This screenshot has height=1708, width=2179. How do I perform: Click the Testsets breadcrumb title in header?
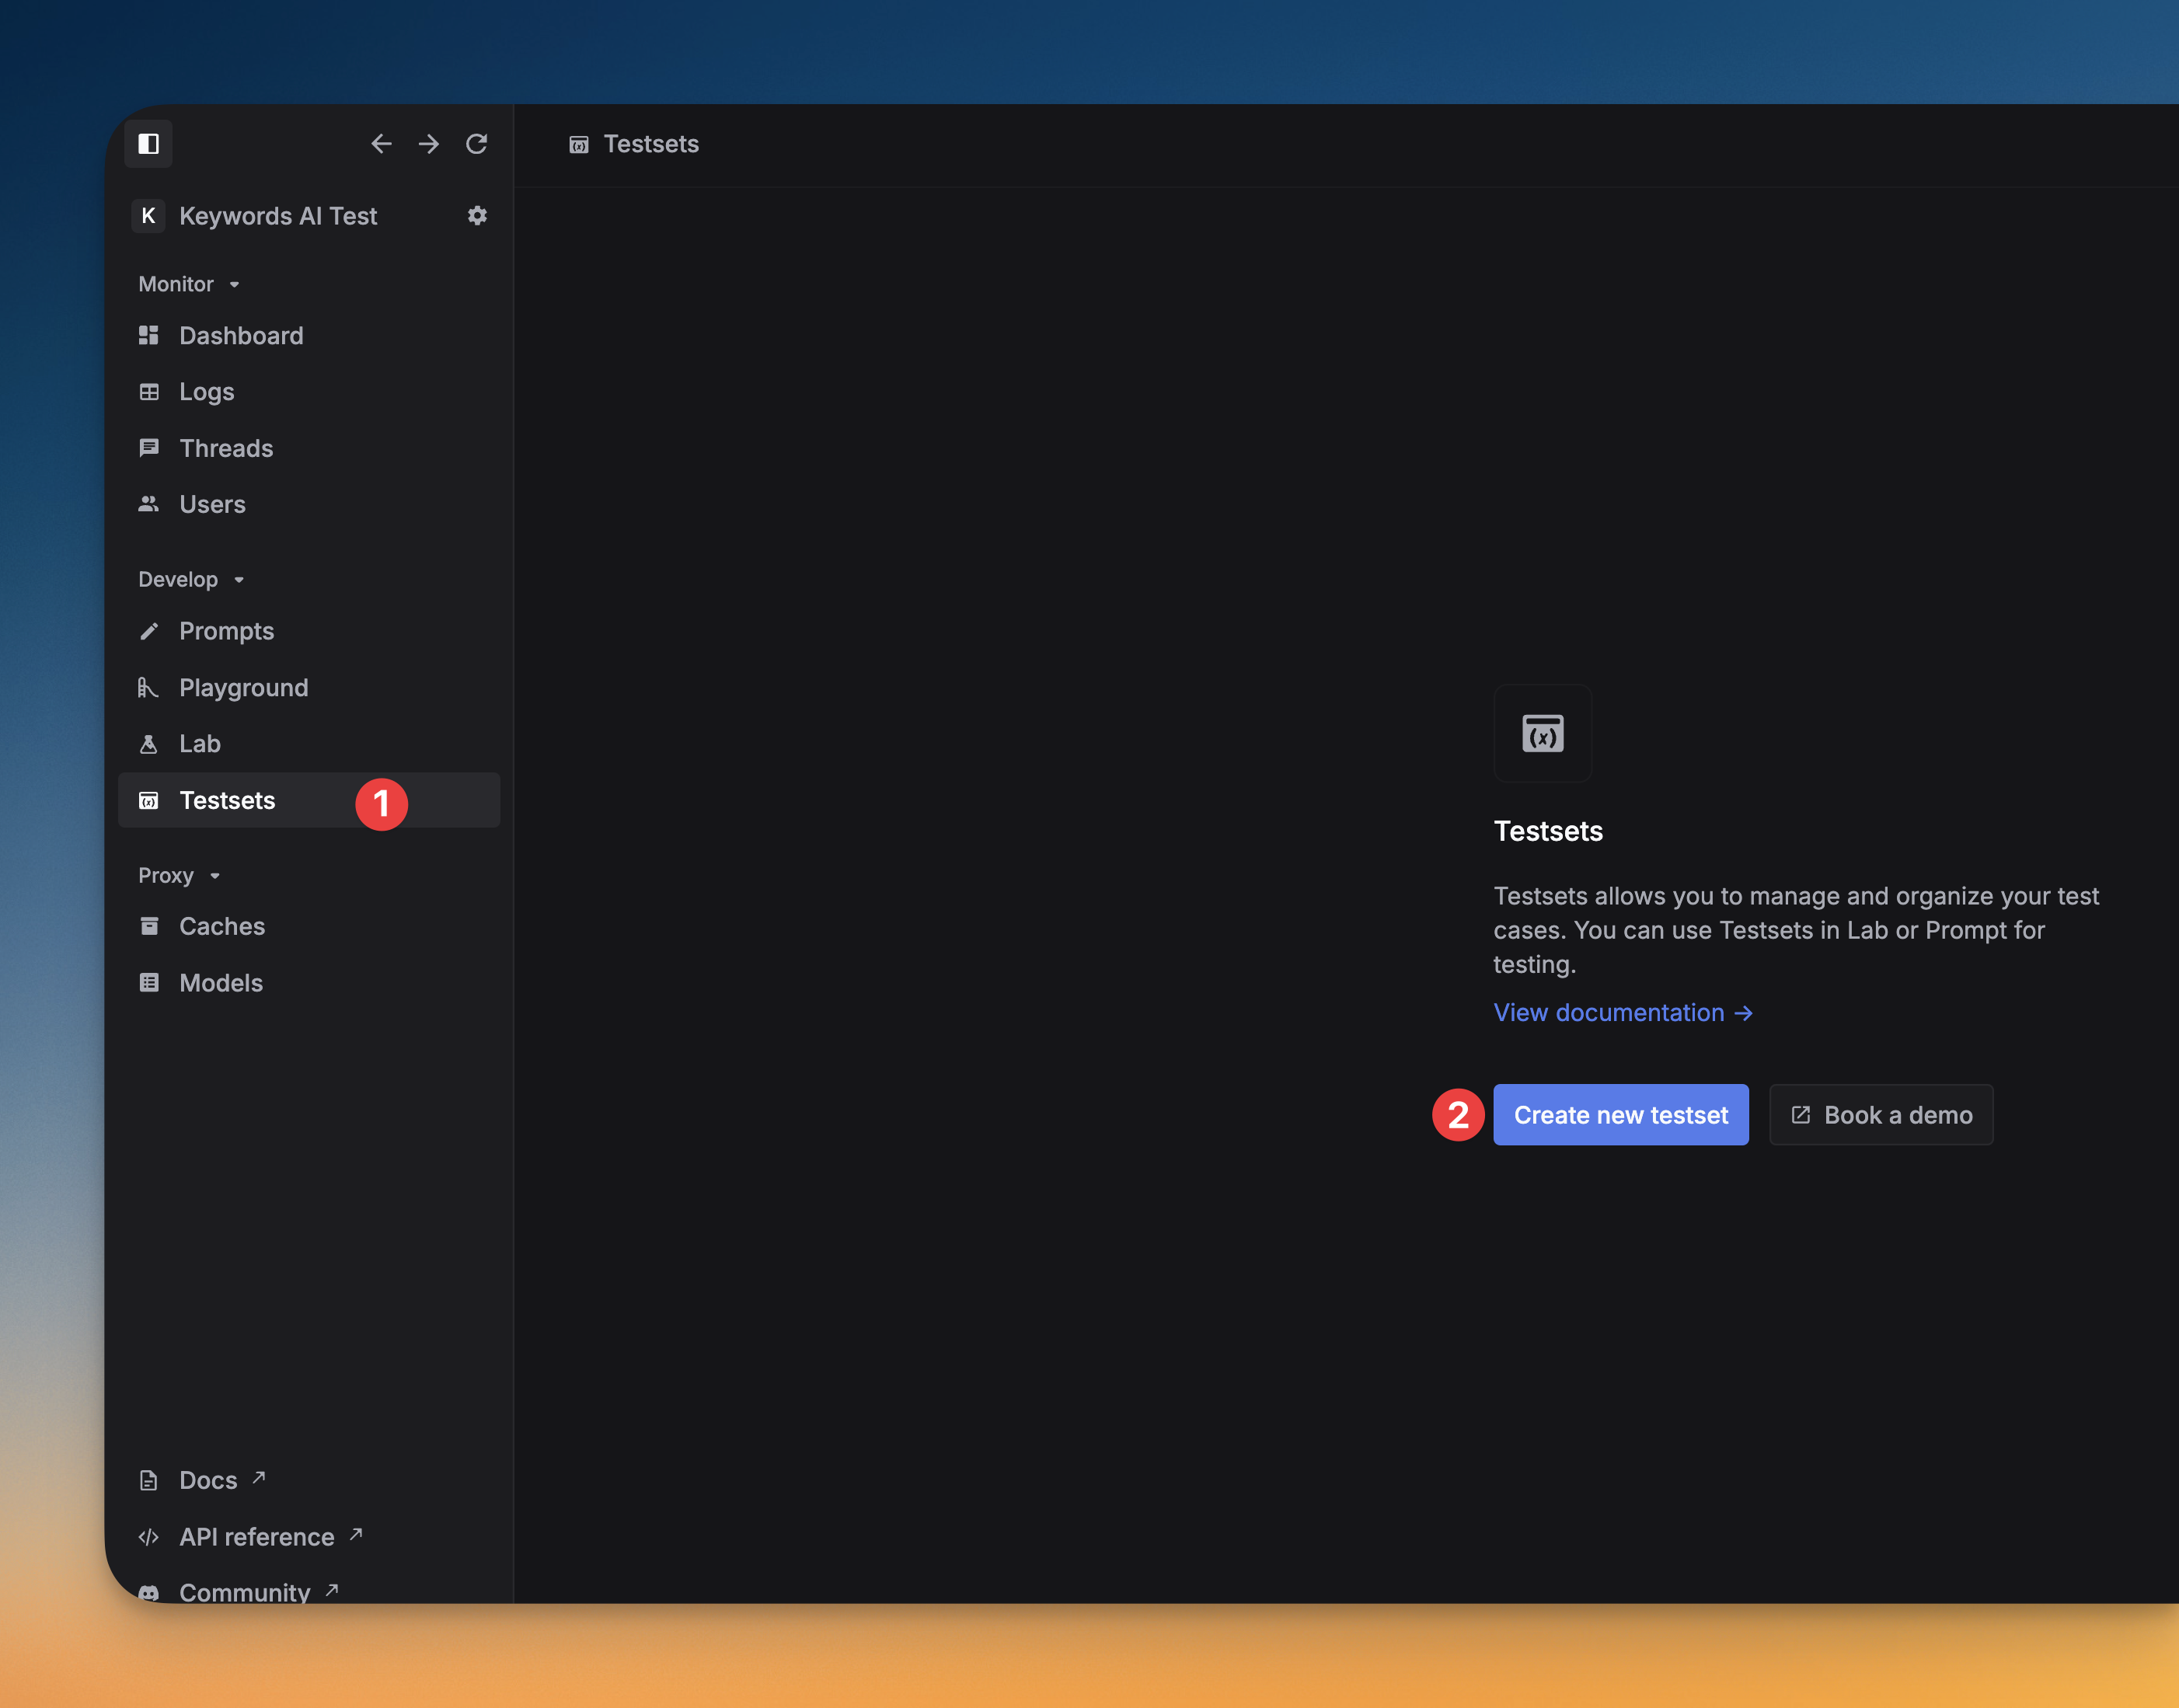[651, 144]
